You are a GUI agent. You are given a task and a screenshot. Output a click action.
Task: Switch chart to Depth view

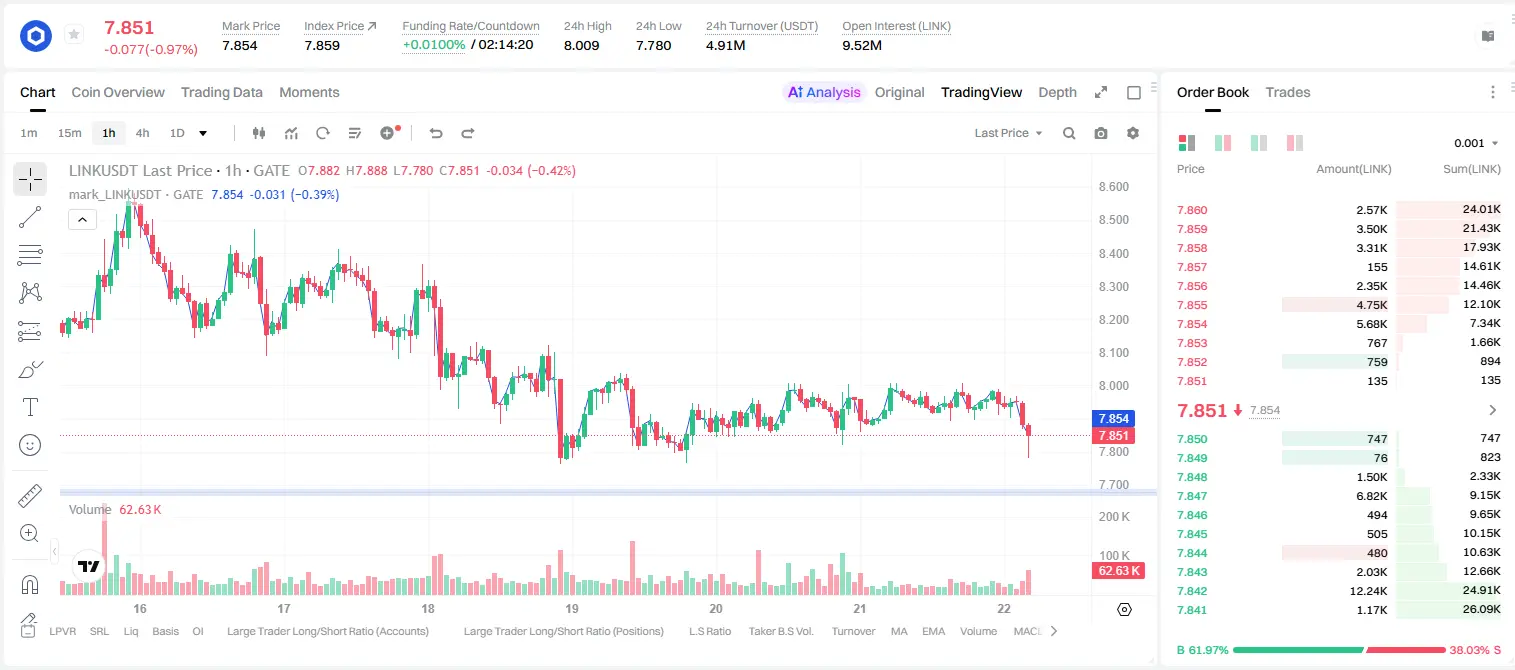point(1057,92)
